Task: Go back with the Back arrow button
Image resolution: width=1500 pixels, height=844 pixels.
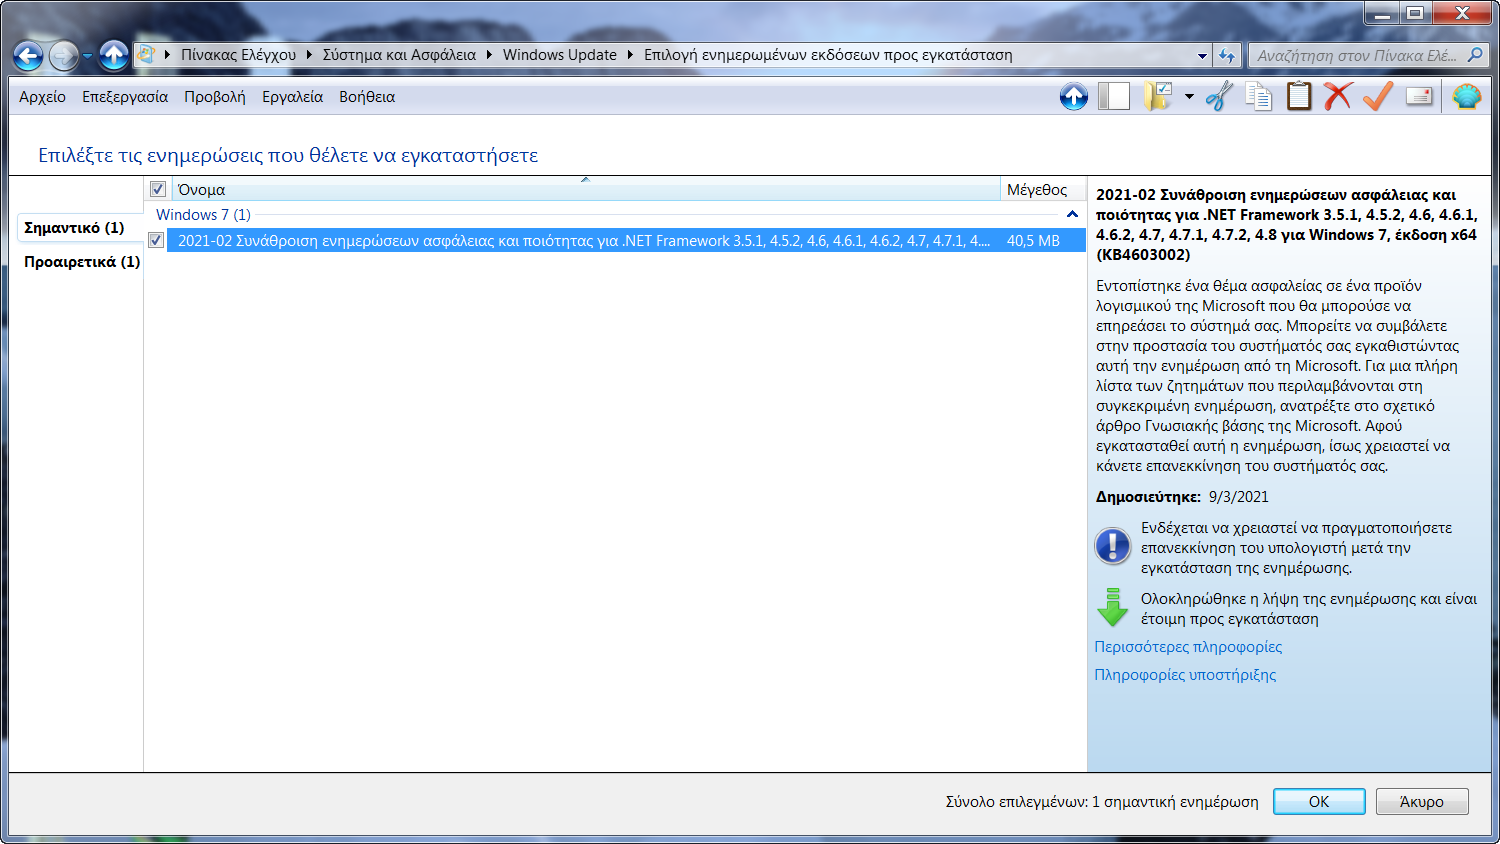Action: [28, 56]
